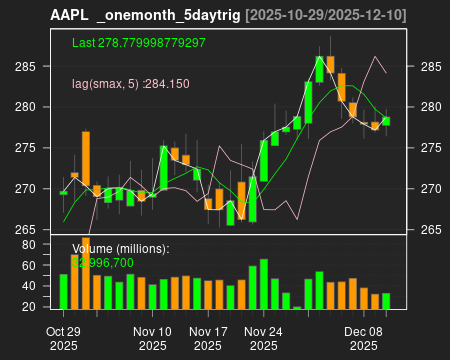Click the tallest green volume bar

click(264, 284)
